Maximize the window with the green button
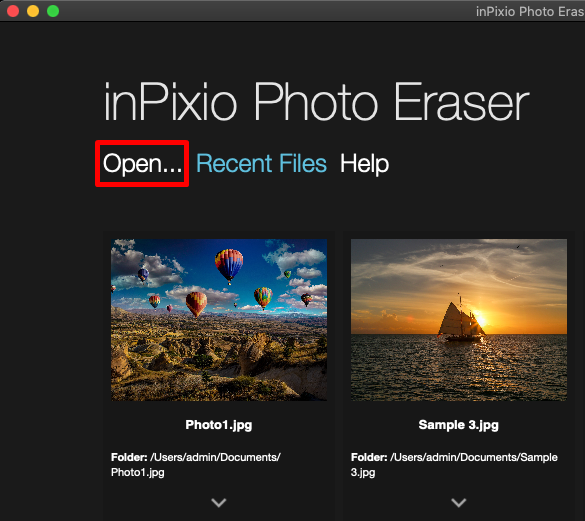Image resolution: width=585 pixels, height=521 pixels. [53, 11]
